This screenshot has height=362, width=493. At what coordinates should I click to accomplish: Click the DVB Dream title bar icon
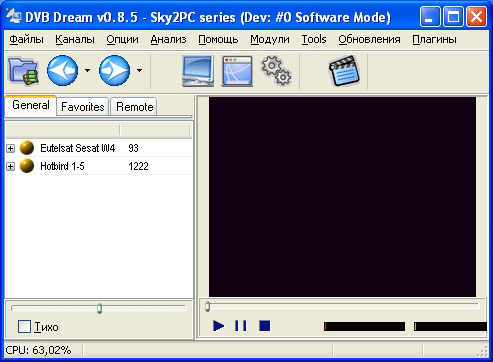coord(14,17)
